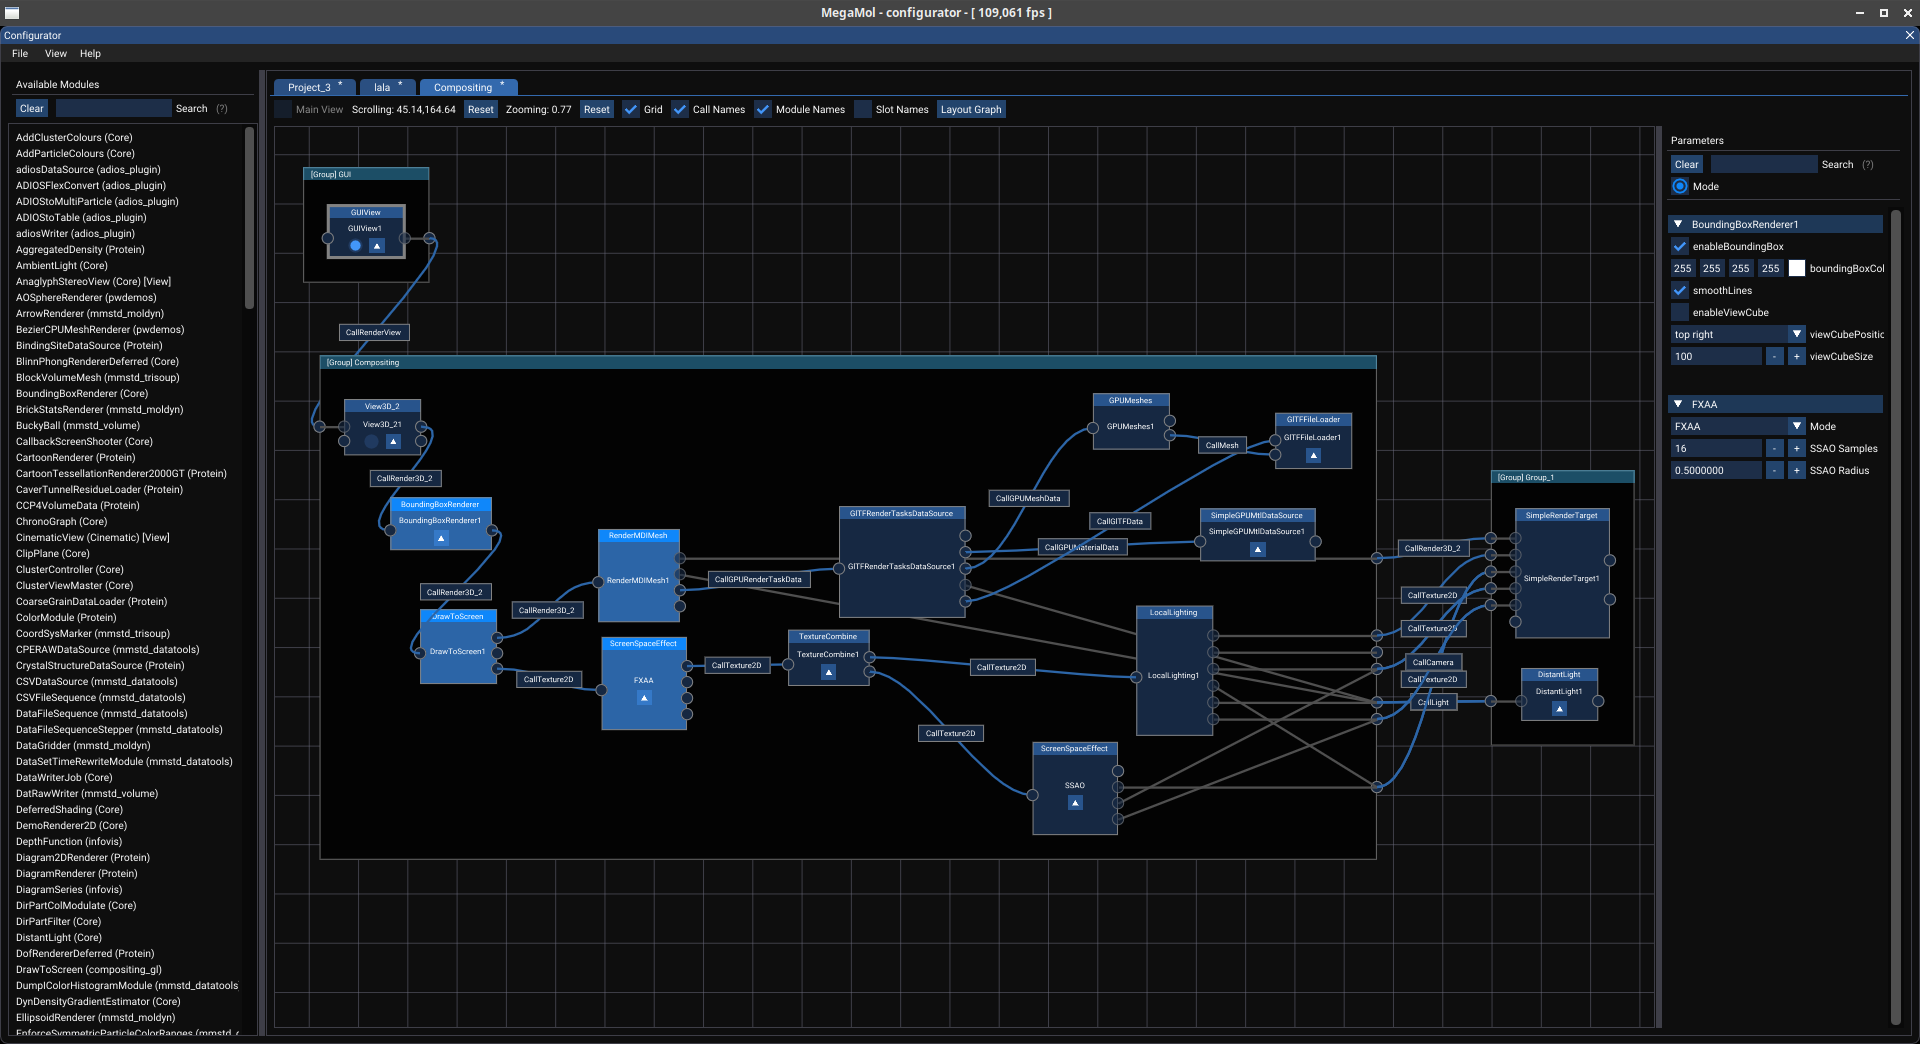Switch to the lala tab

click(387, 87)
